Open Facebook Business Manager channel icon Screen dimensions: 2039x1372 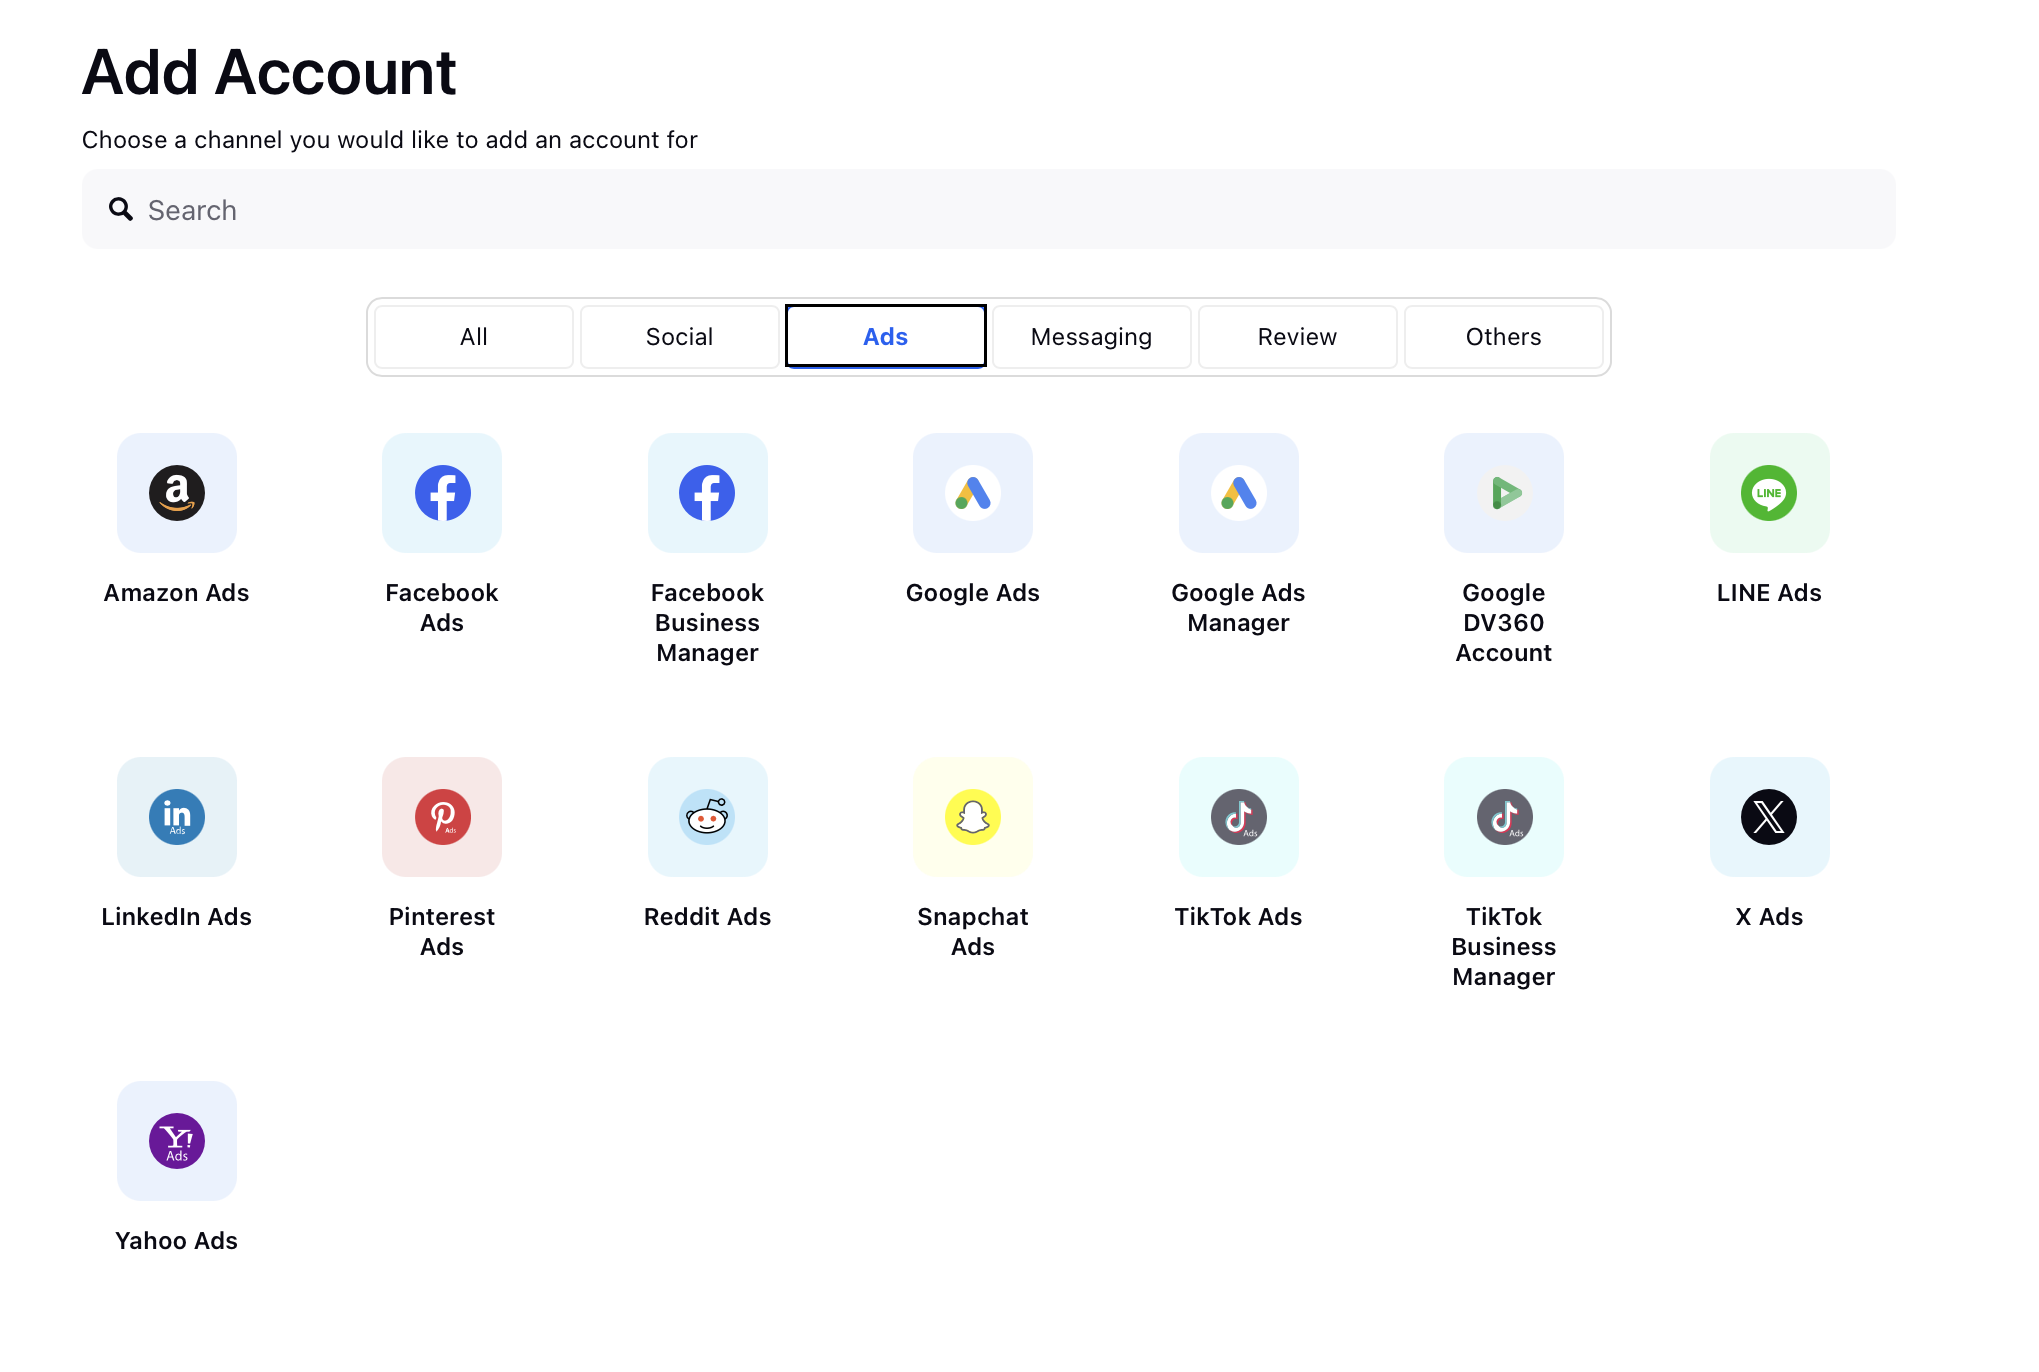708,493
